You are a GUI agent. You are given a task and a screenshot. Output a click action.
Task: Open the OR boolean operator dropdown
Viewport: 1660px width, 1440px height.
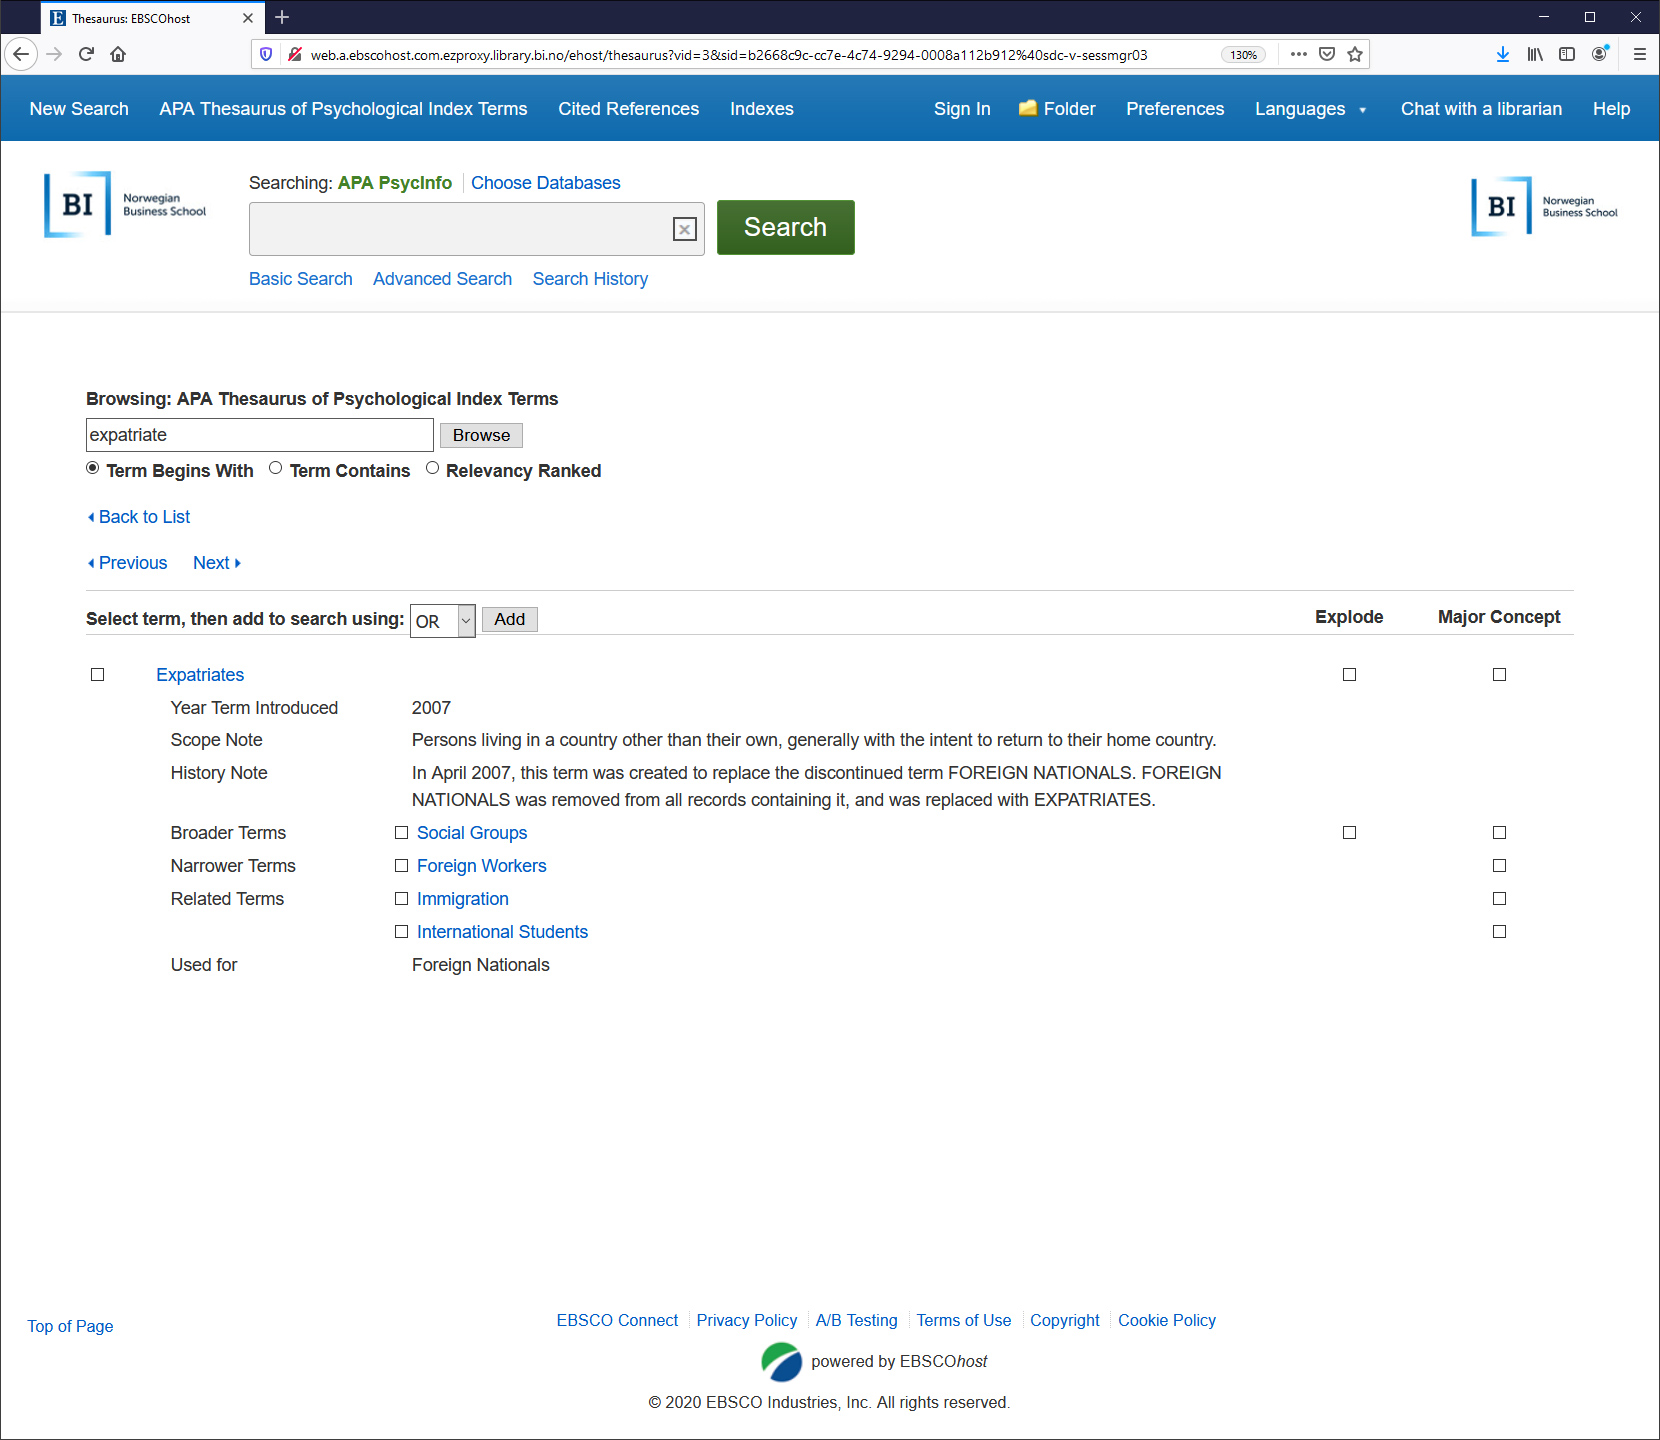click(x=442, y=621)
